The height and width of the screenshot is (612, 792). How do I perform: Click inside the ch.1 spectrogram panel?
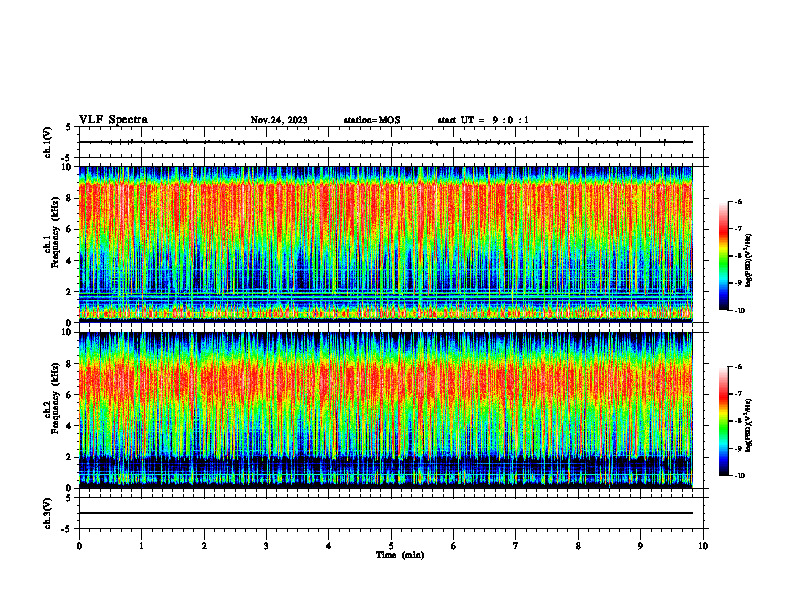pos(386,244)
